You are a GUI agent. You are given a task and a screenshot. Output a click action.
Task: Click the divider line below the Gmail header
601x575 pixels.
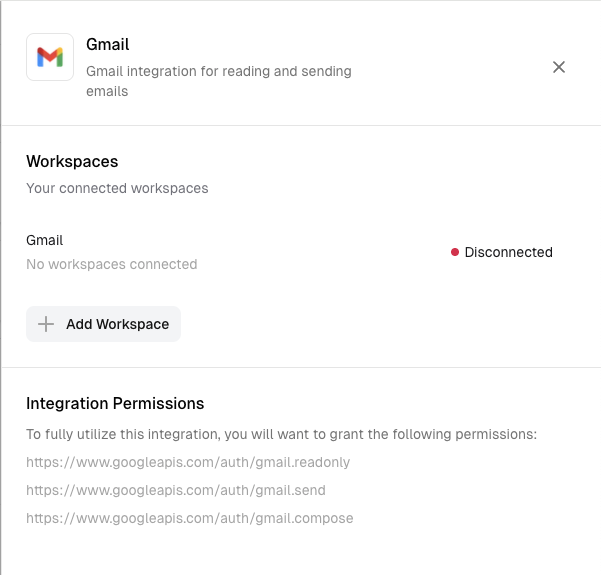pos(300,125)
